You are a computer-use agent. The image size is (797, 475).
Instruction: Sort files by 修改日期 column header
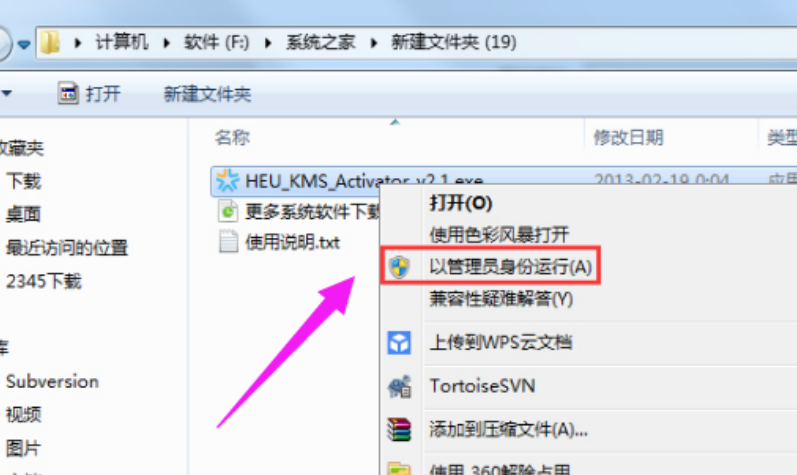click(628, 137)
